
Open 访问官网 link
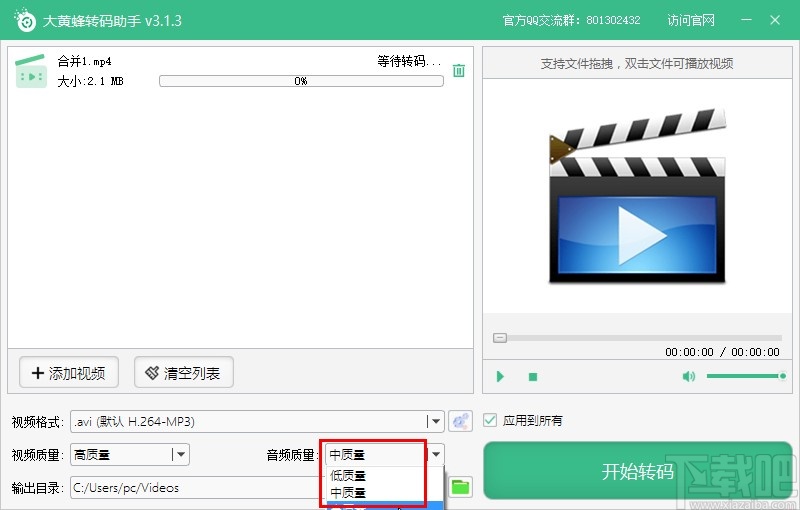[691, 20]
